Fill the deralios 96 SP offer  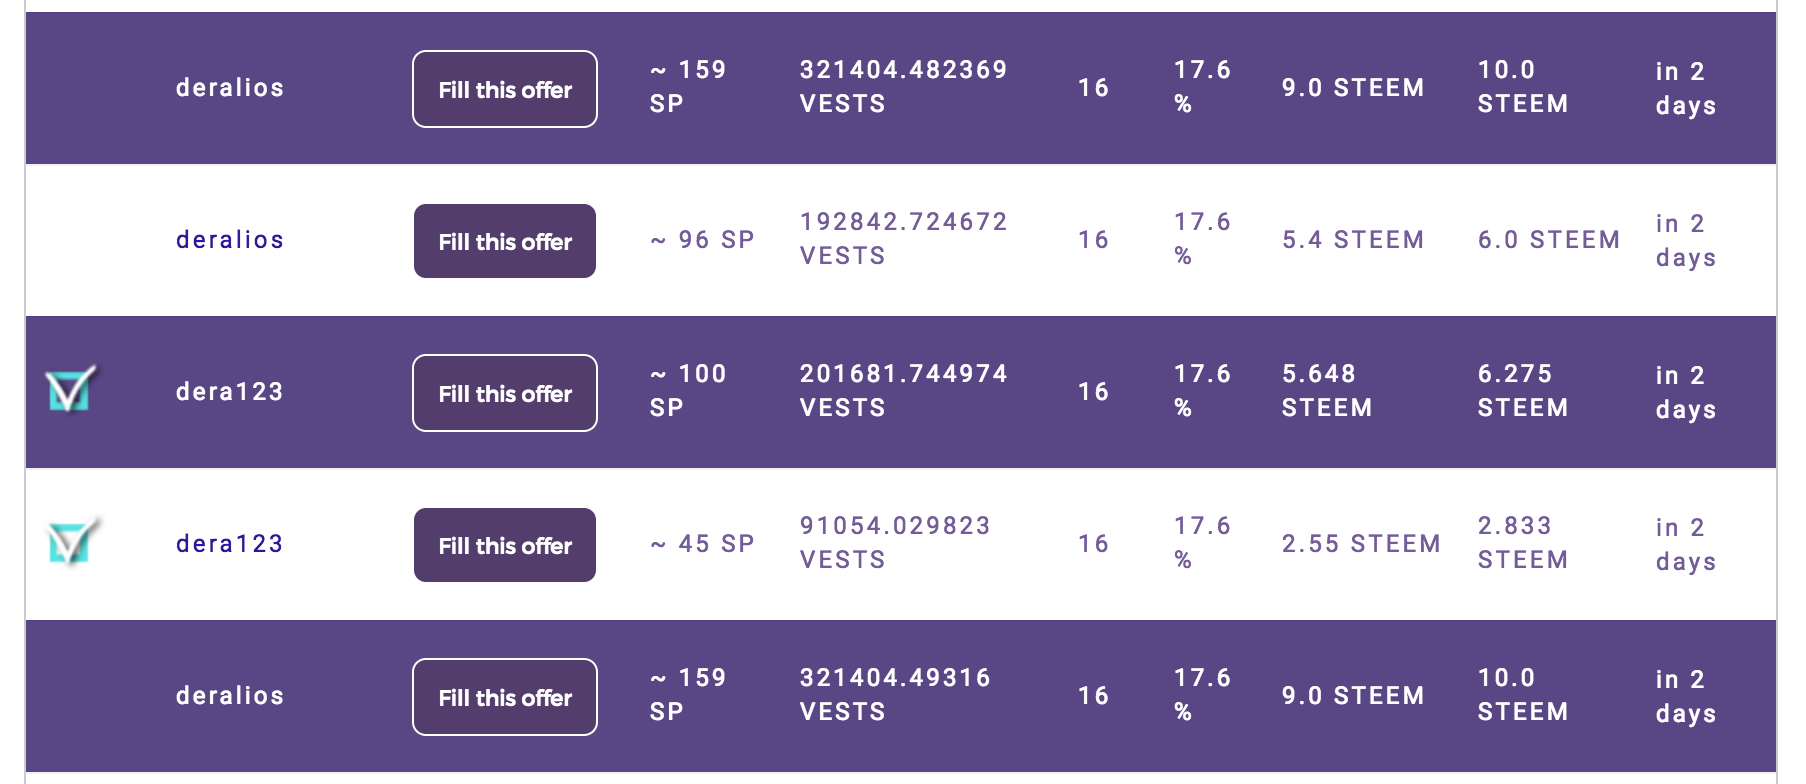(505, 241)
